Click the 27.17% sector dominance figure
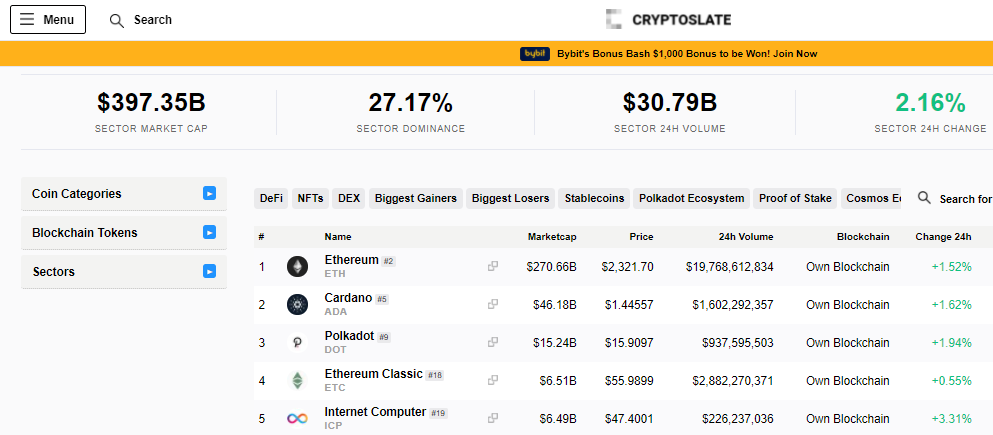The width and height of the screenshot is (993, 435). tap(411, 103)
